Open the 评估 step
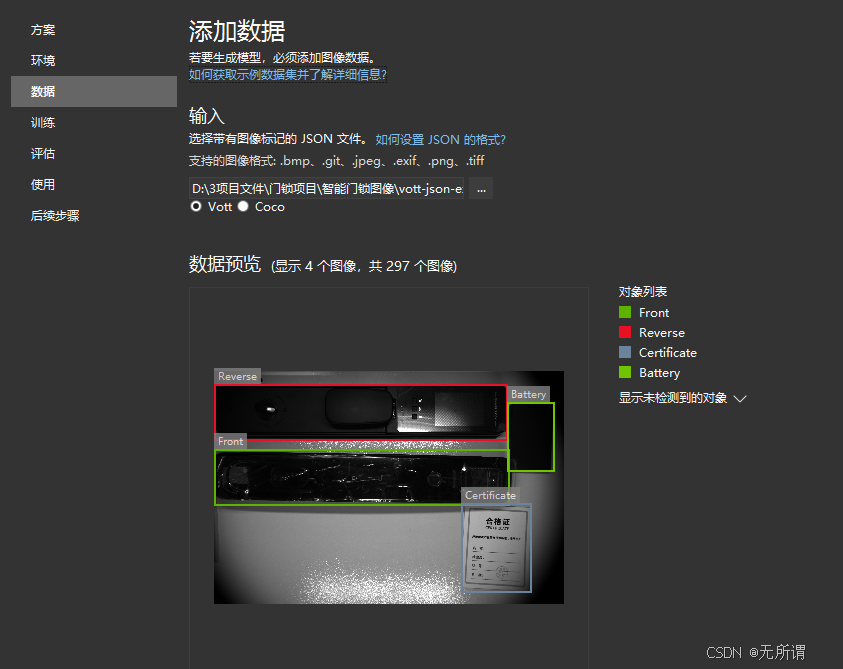 [x=42, y=154]
